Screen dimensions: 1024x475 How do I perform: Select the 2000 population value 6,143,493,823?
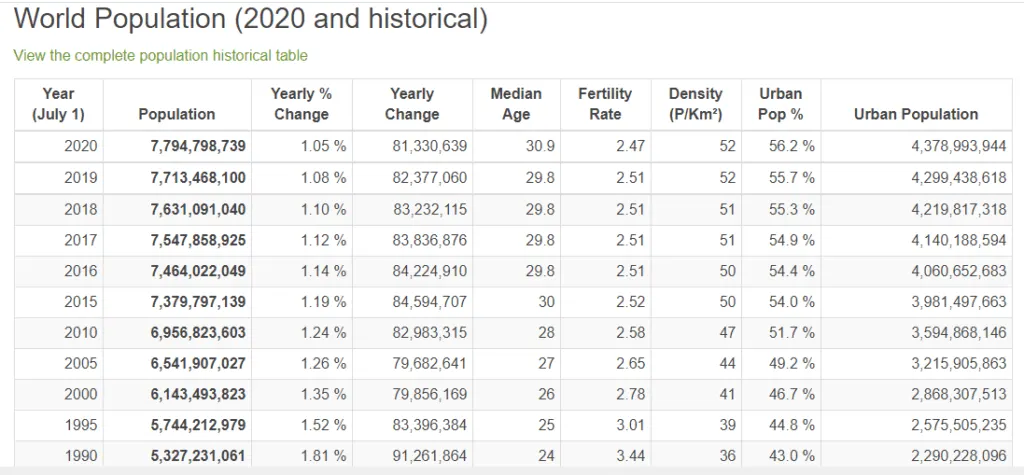coord(199,394)
